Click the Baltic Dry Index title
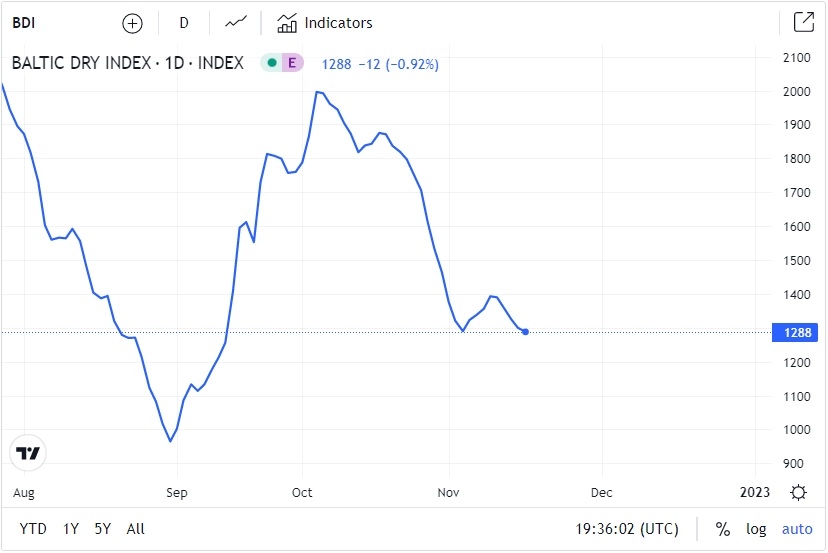 (127, 63)
